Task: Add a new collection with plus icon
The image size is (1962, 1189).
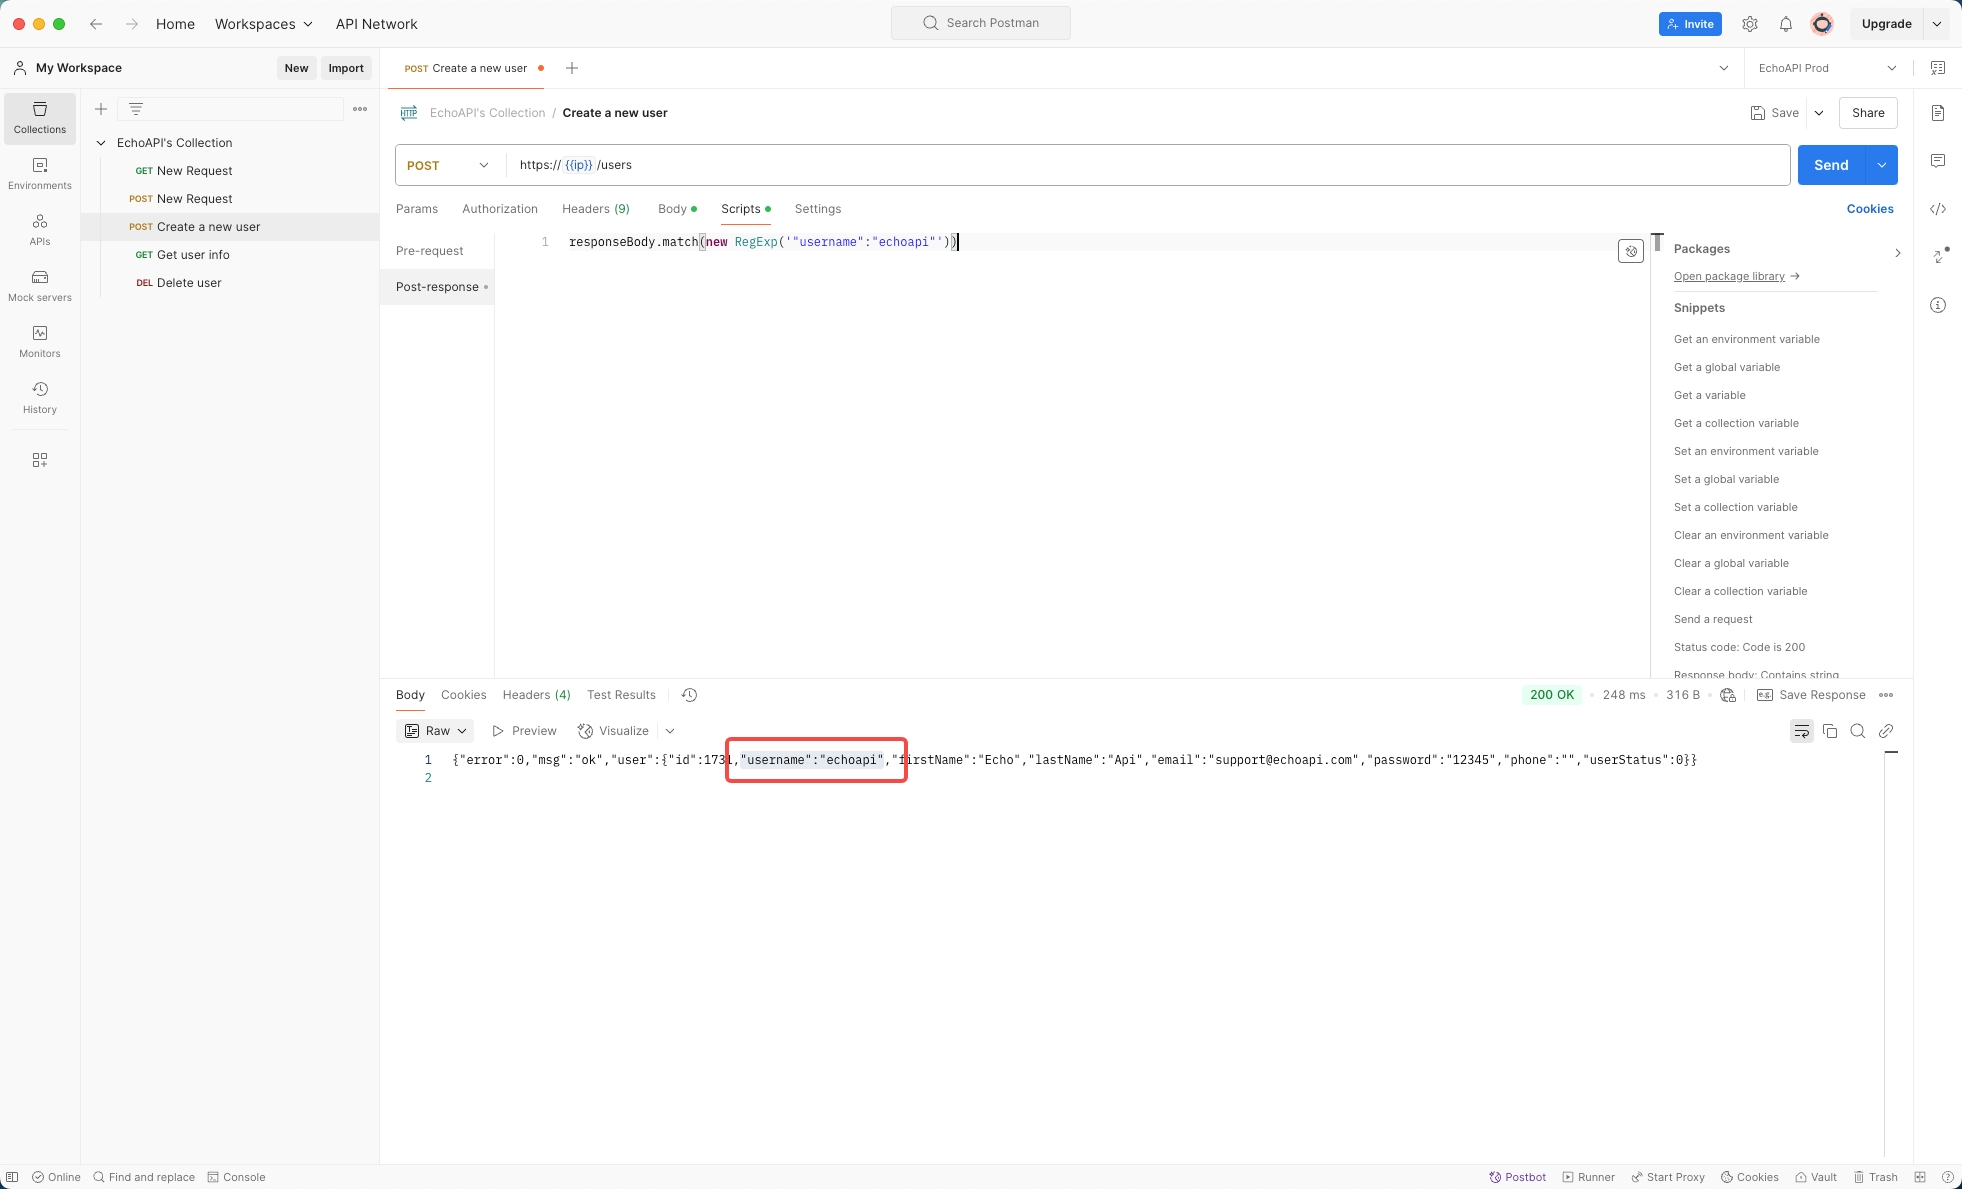Action: coord(101,109)
